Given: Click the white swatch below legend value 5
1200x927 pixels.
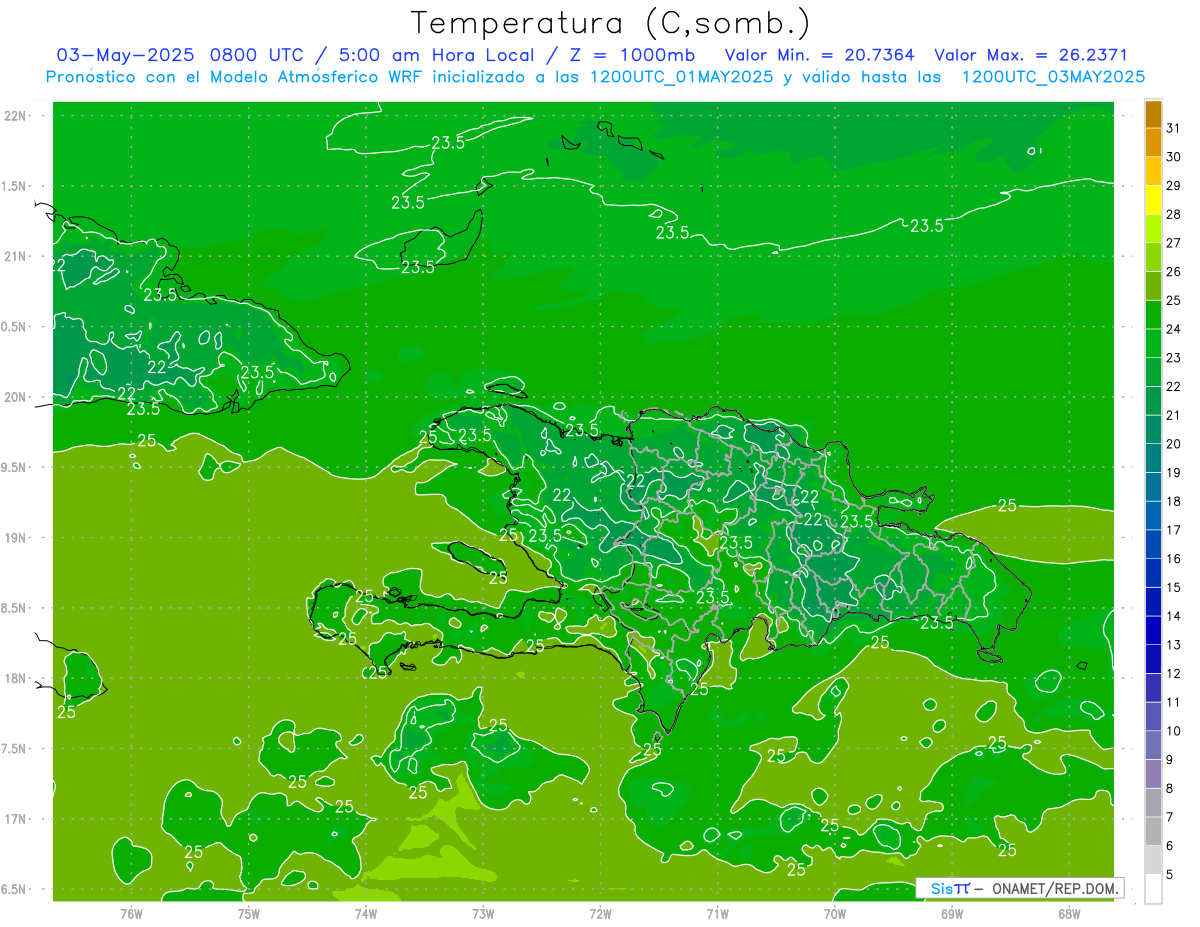Looking at the screenshot, I should (x=1153, y=889).
